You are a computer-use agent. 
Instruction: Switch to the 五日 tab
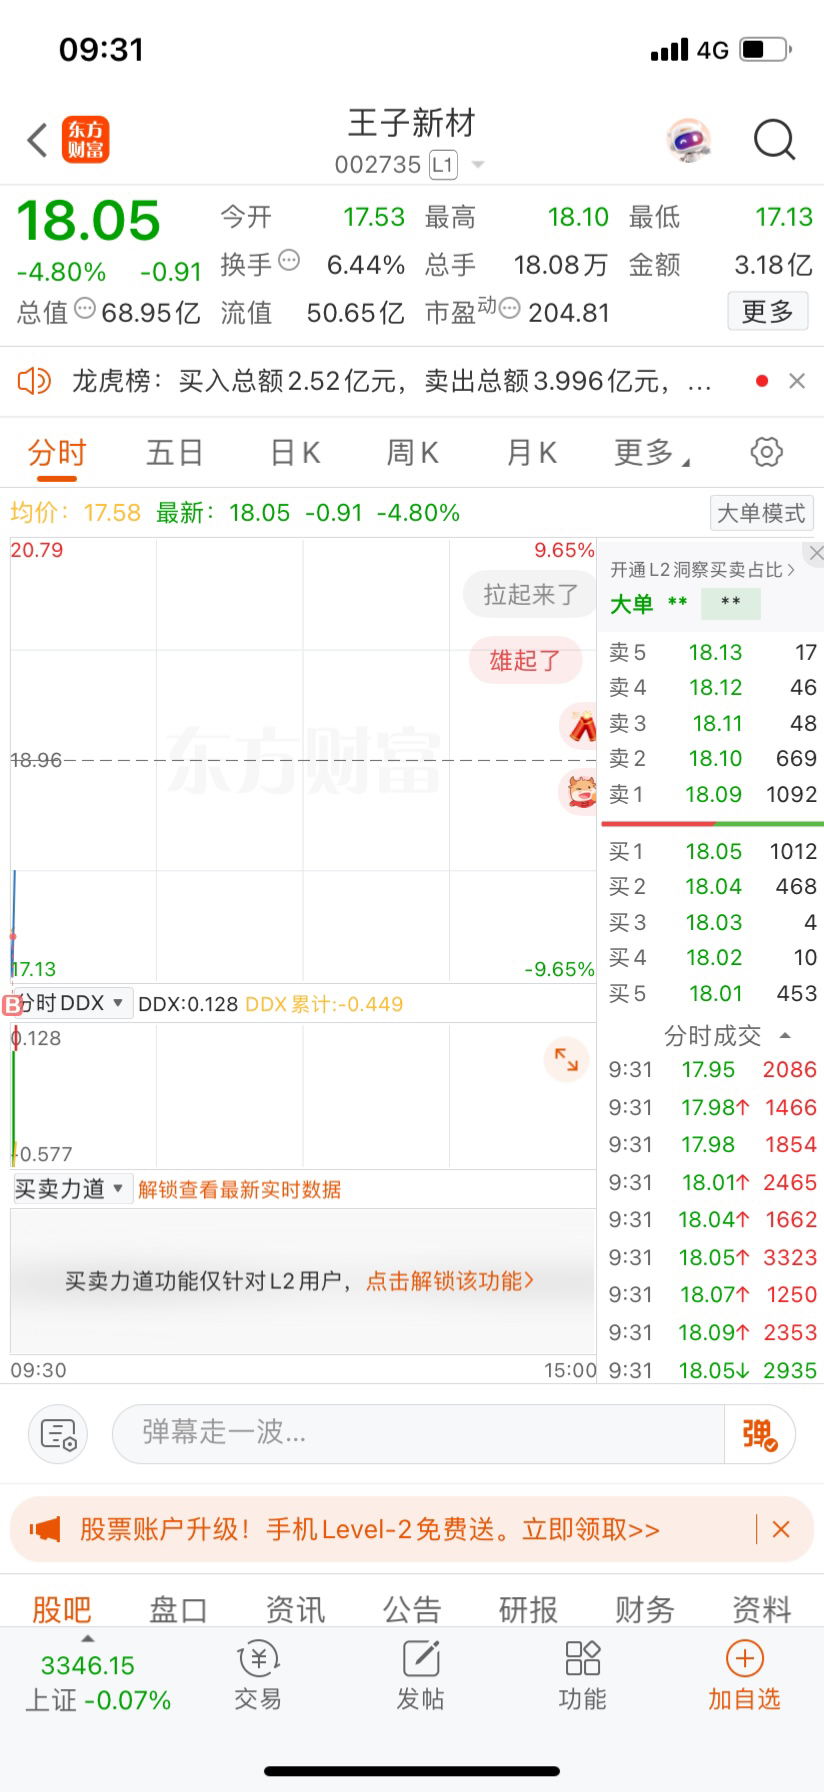click(x=175, y=453)
